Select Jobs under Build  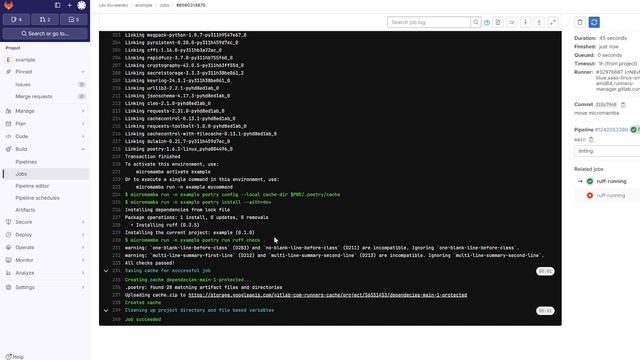(x=45, y=174)
